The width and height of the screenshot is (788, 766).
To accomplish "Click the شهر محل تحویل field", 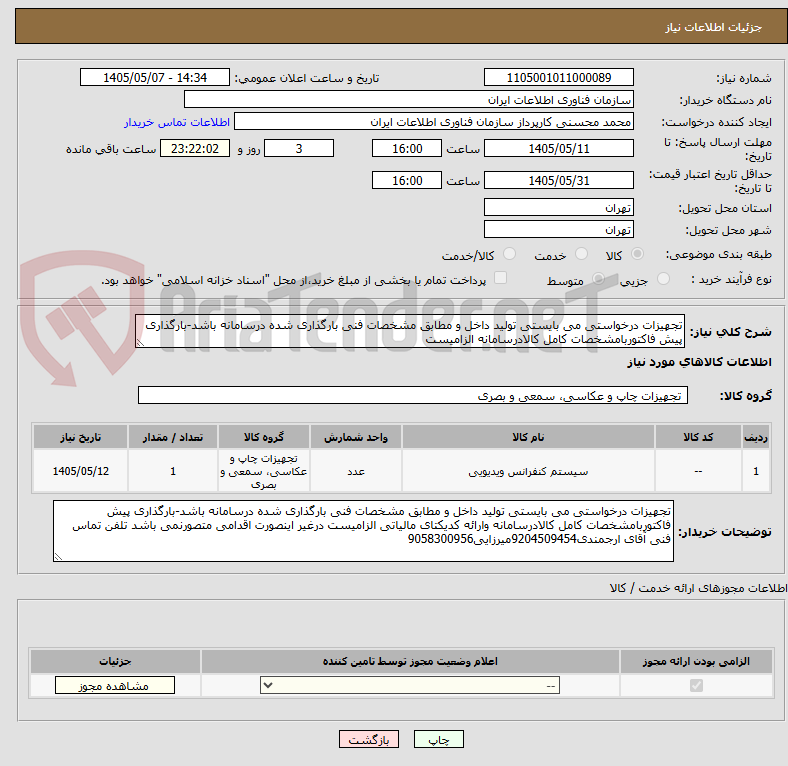I will [558, 230].
